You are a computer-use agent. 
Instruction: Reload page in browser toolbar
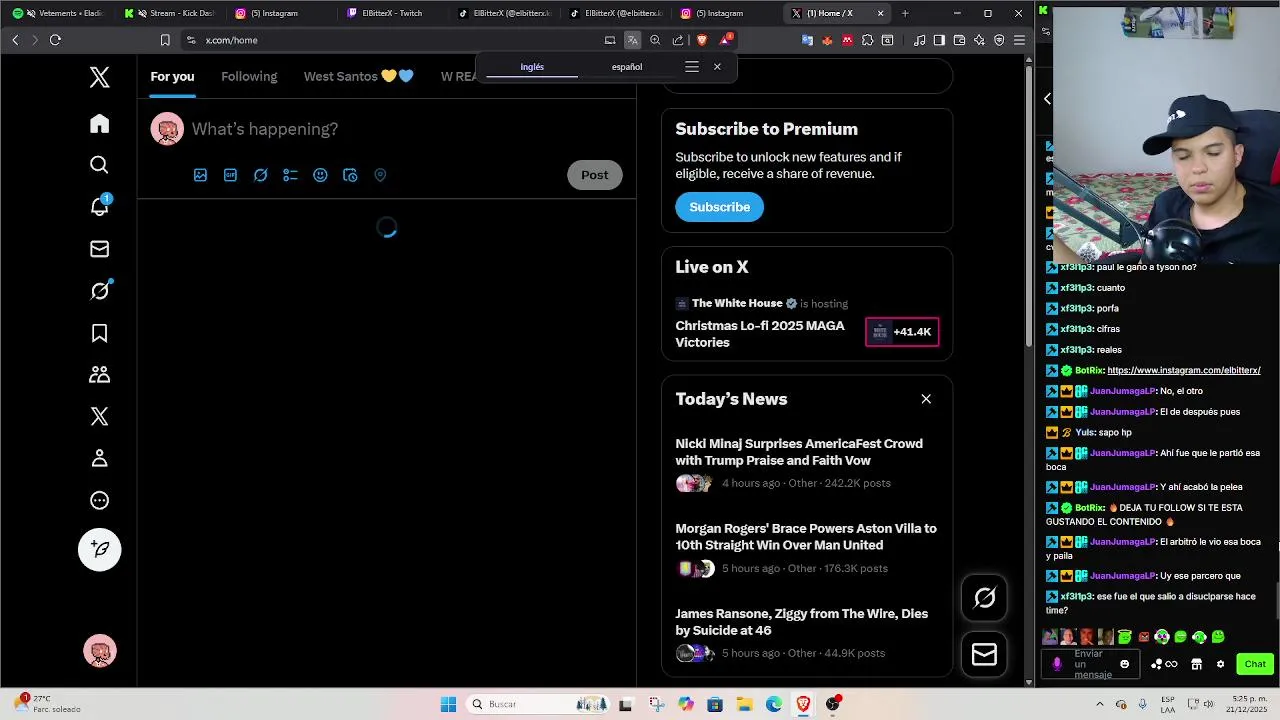click(x=55, y=40)
